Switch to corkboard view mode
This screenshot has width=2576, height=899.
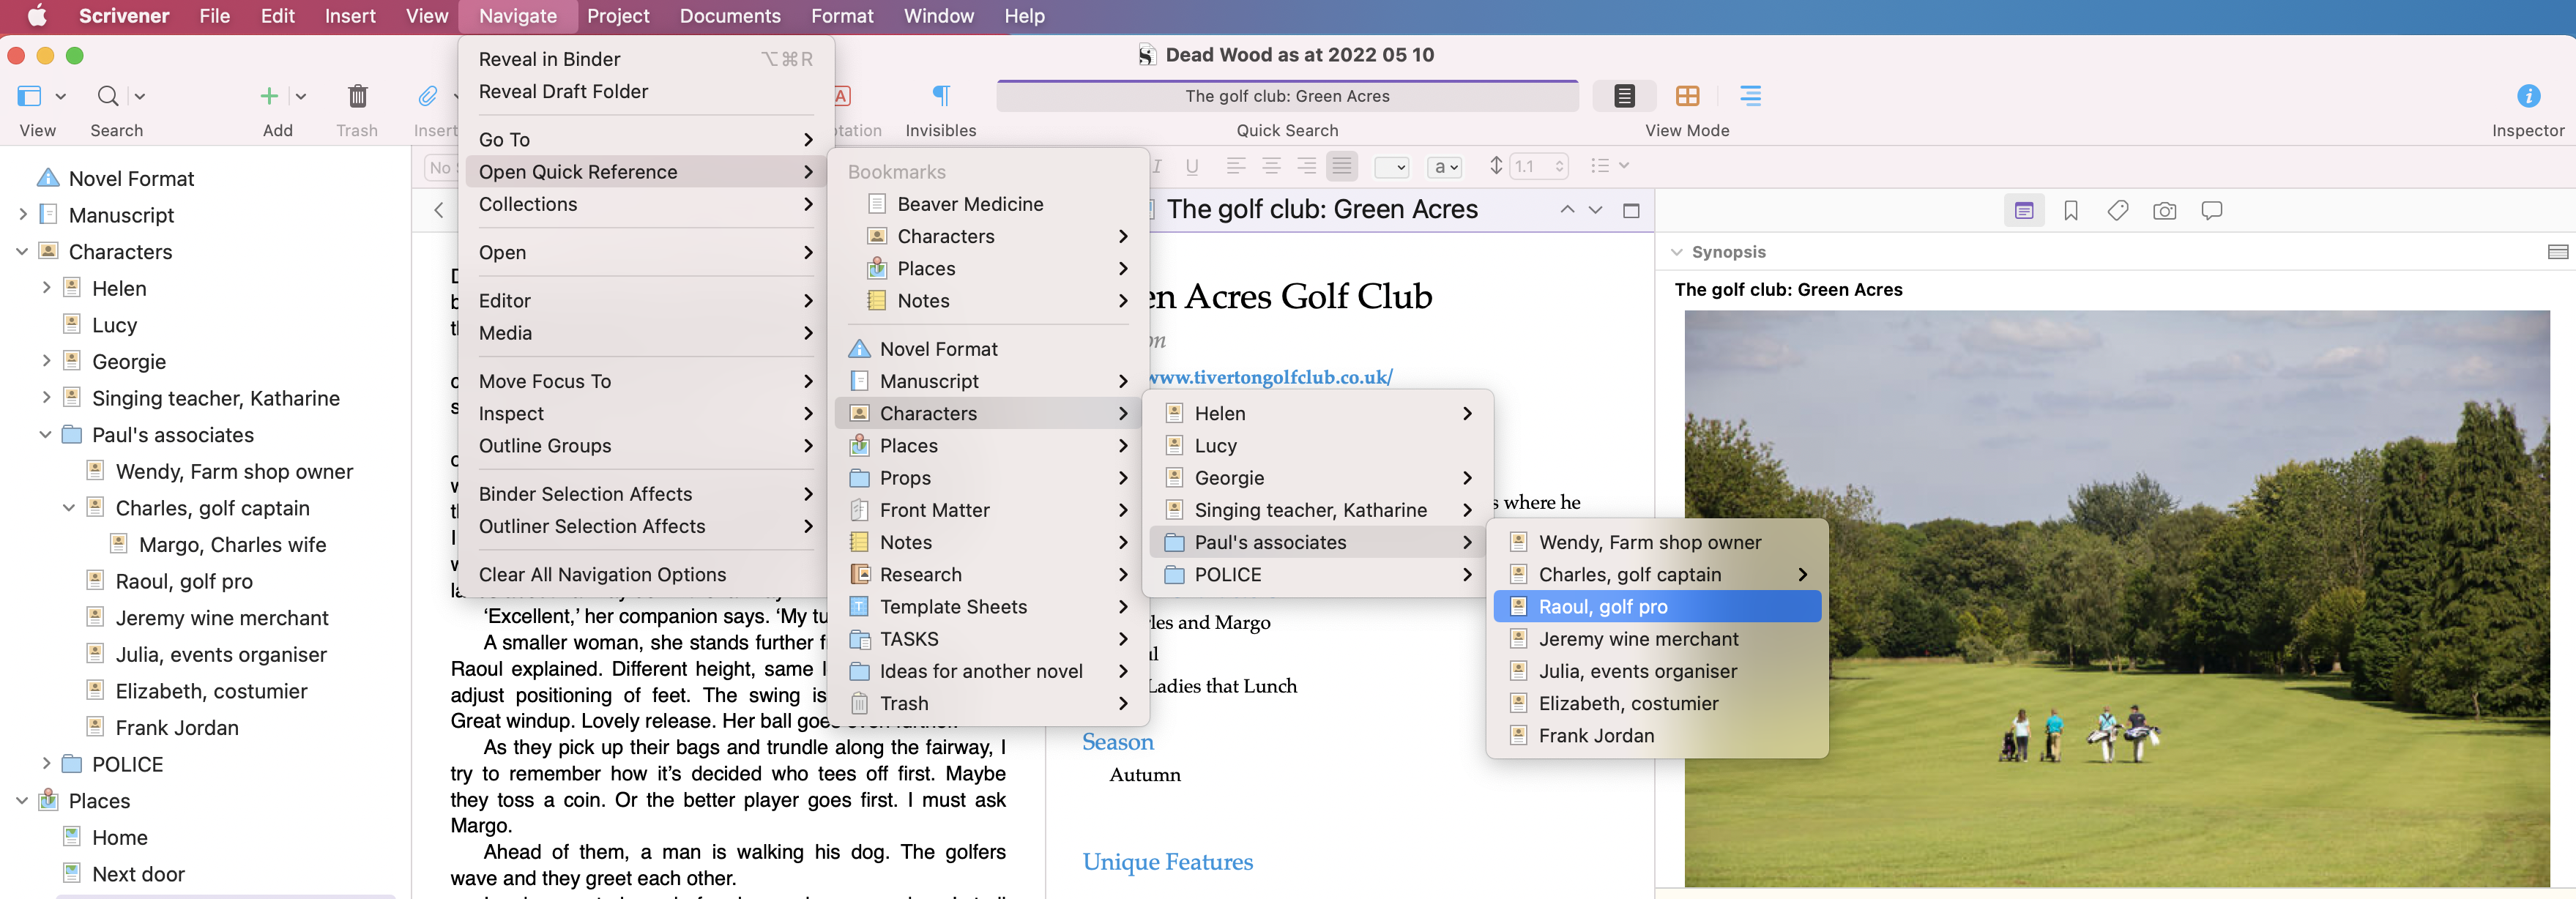[x=1687, y=96]
